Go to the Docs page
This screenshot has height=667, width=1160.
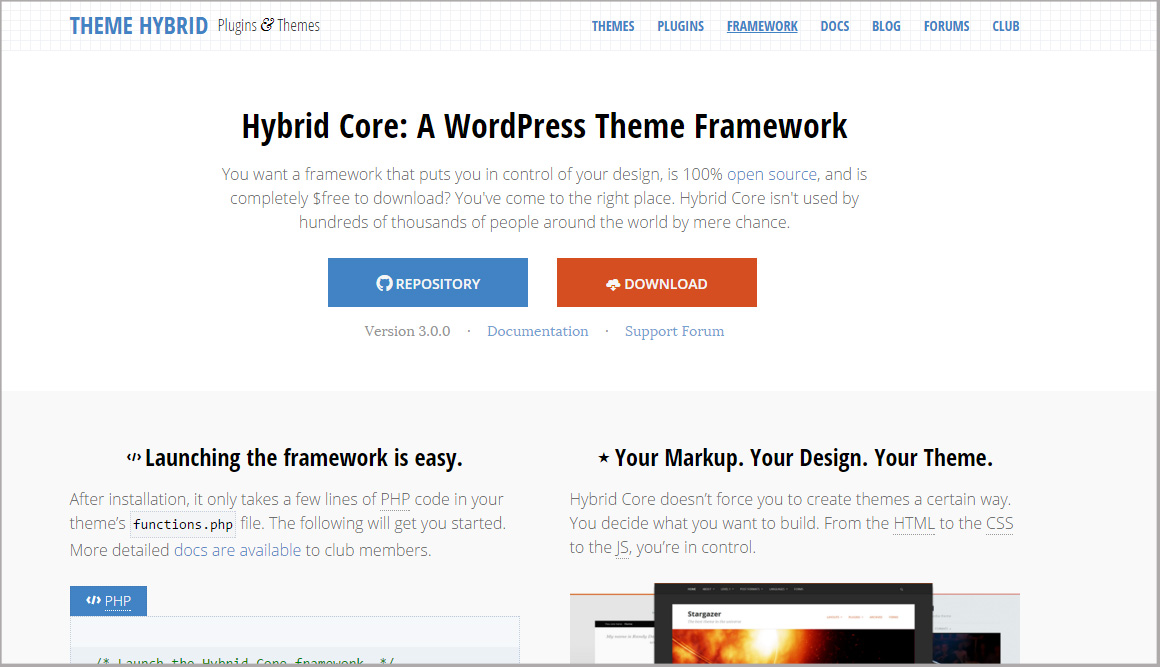tap(834, 26)
